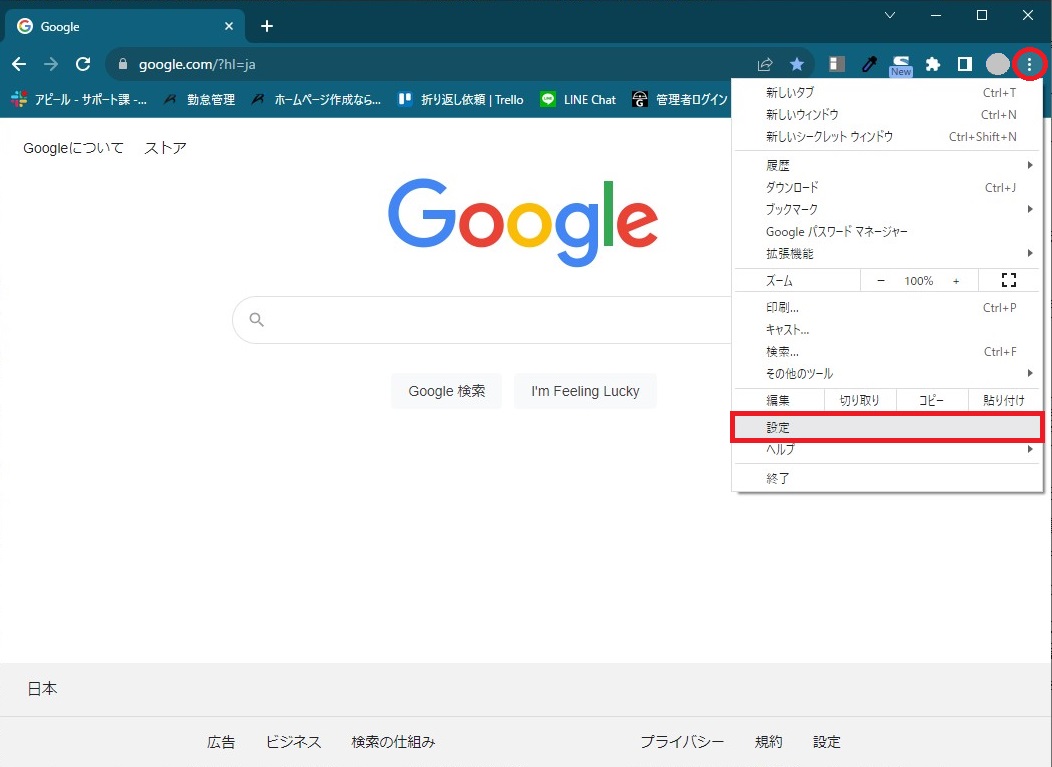The width and height of the screenshot is (1052, 767).
Task: Open the 広告 footer link
Action: point(221,742)
